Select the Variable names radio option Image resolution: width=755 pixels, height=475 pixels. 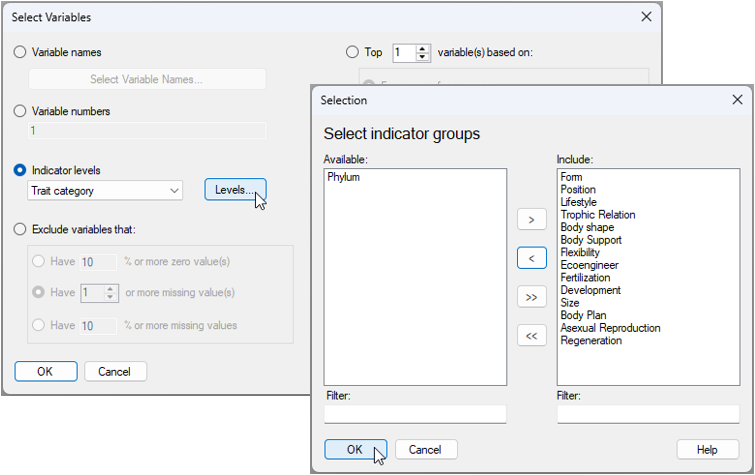pyautogui.click(x=20, y=52)
